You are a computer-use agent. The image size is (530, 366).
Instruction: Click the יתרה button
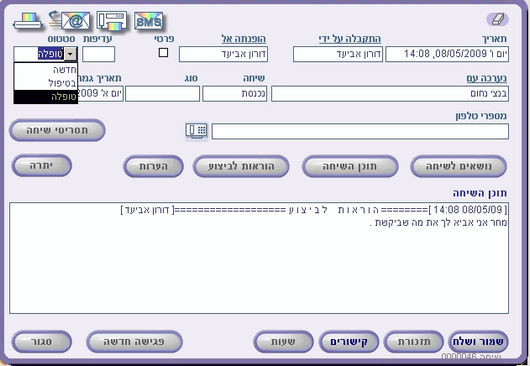(42, 165)
